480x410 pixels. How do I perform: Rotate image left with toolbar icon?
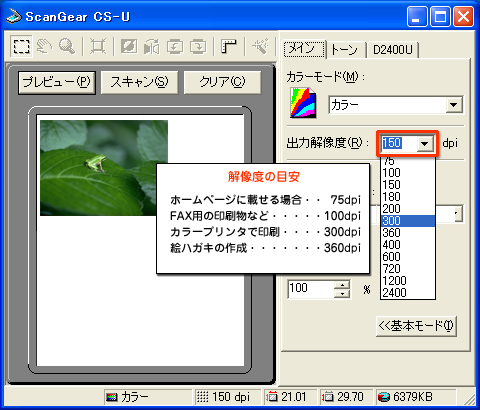tap(175, 46)
